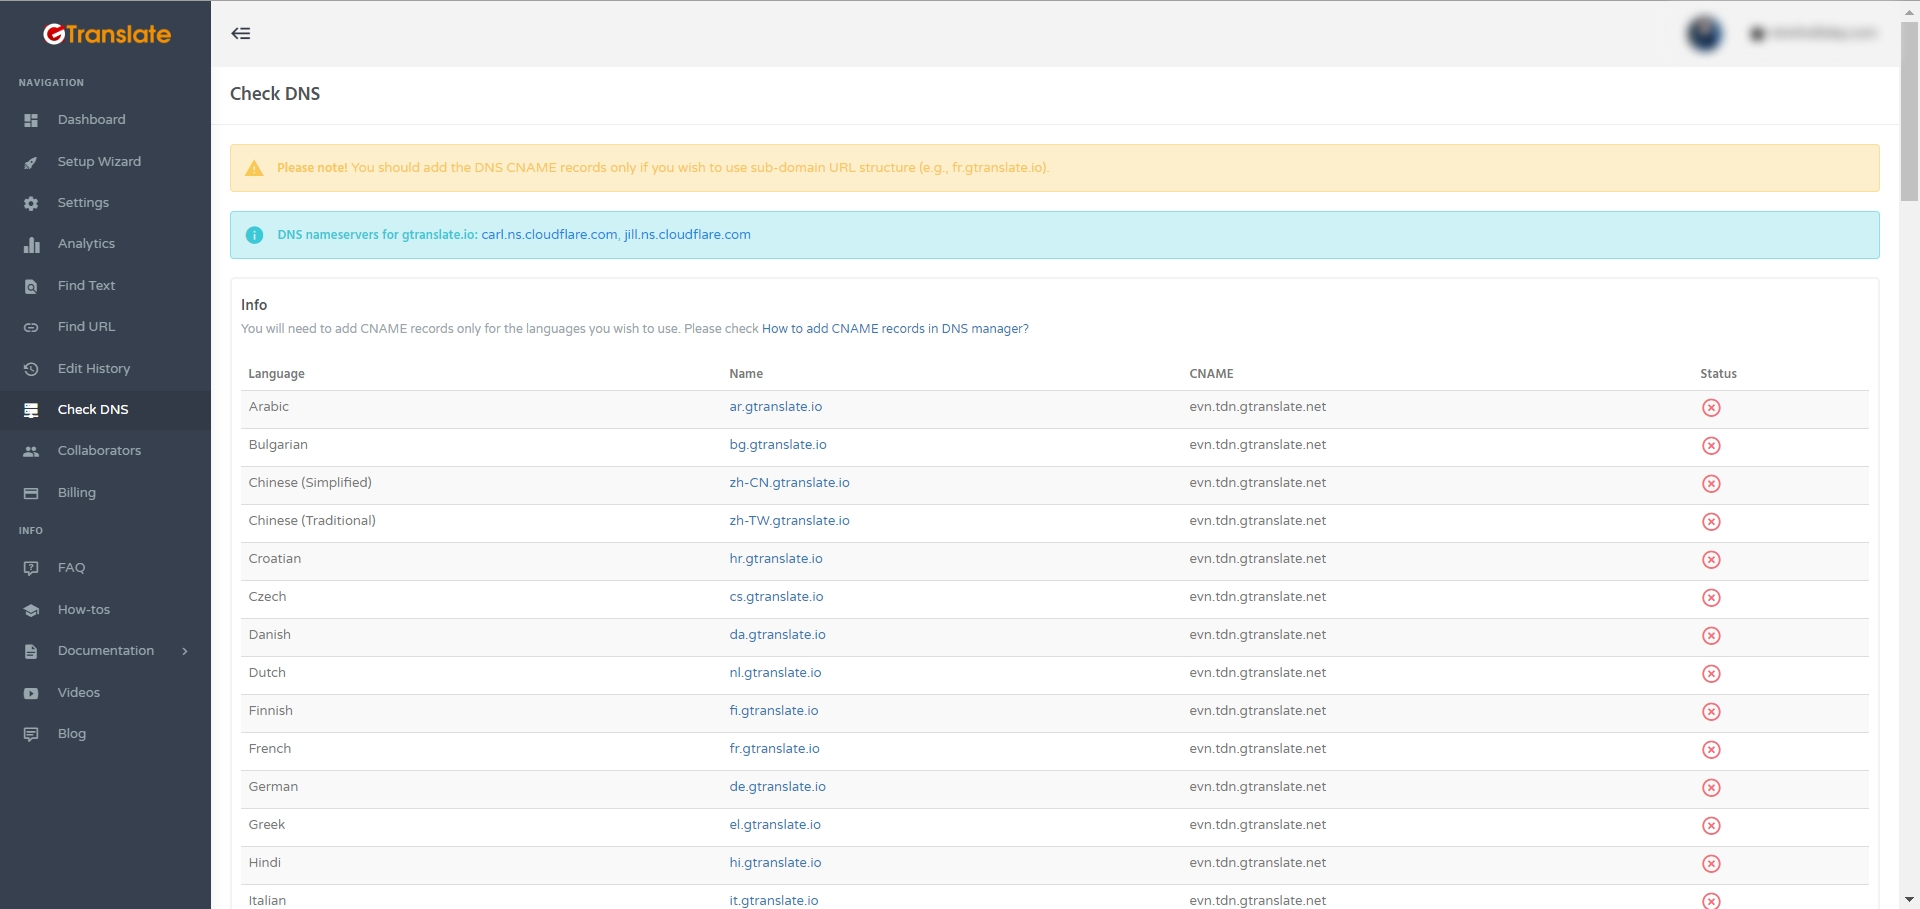This screenshot has width=1920, height=909.
Task: Open Billing via the card icon
Action: (x=31, y=492)
